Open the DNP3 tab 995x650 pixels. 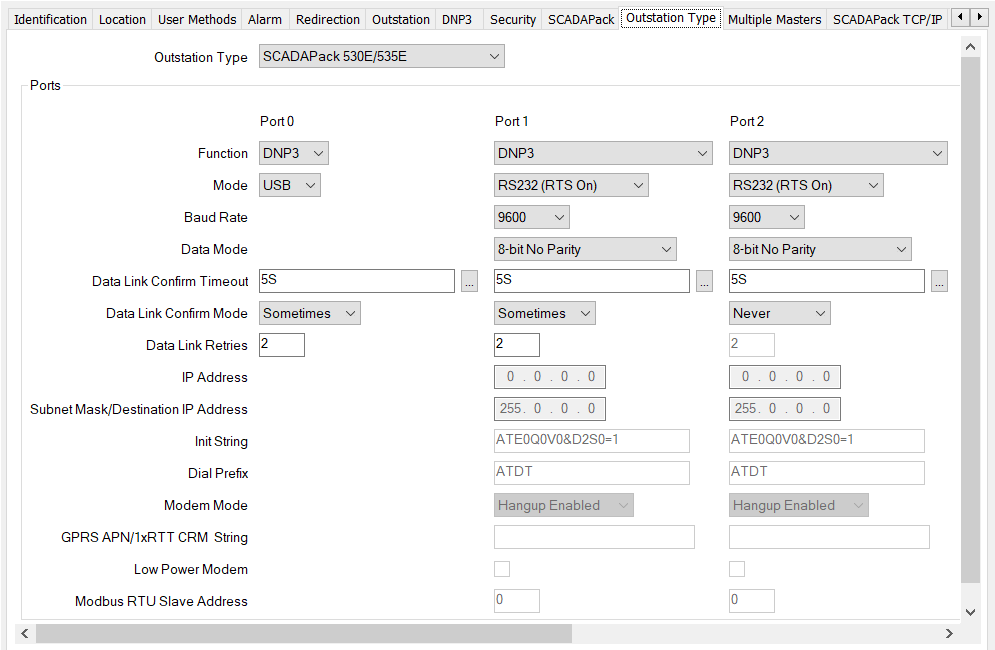[x=457, y=18]
